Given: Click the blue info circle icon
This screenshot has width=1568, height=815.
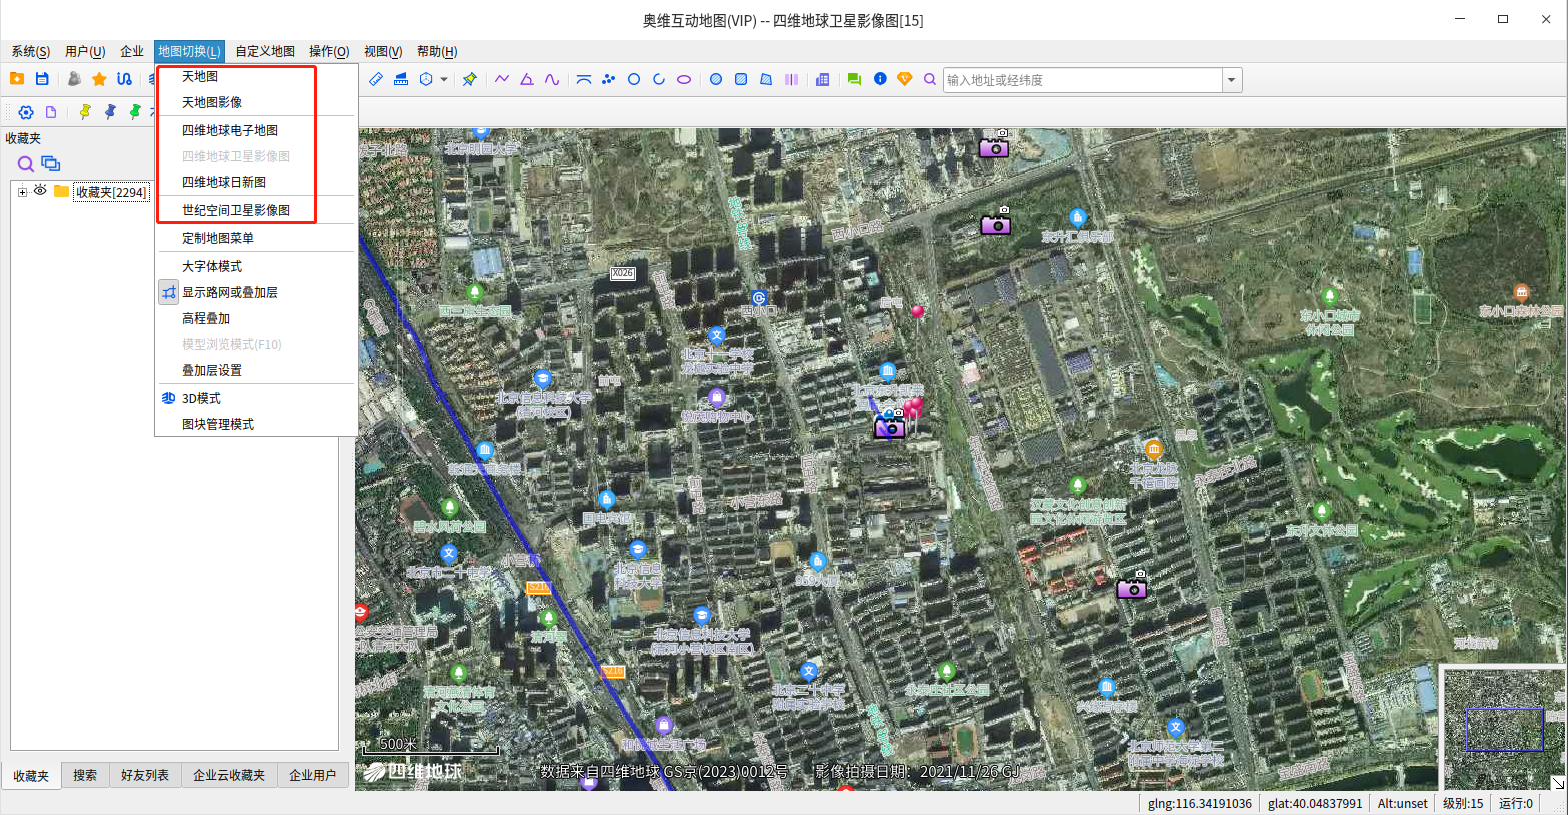Looking at the screenshot, I should pyautogui.click(x=880, y=79).
